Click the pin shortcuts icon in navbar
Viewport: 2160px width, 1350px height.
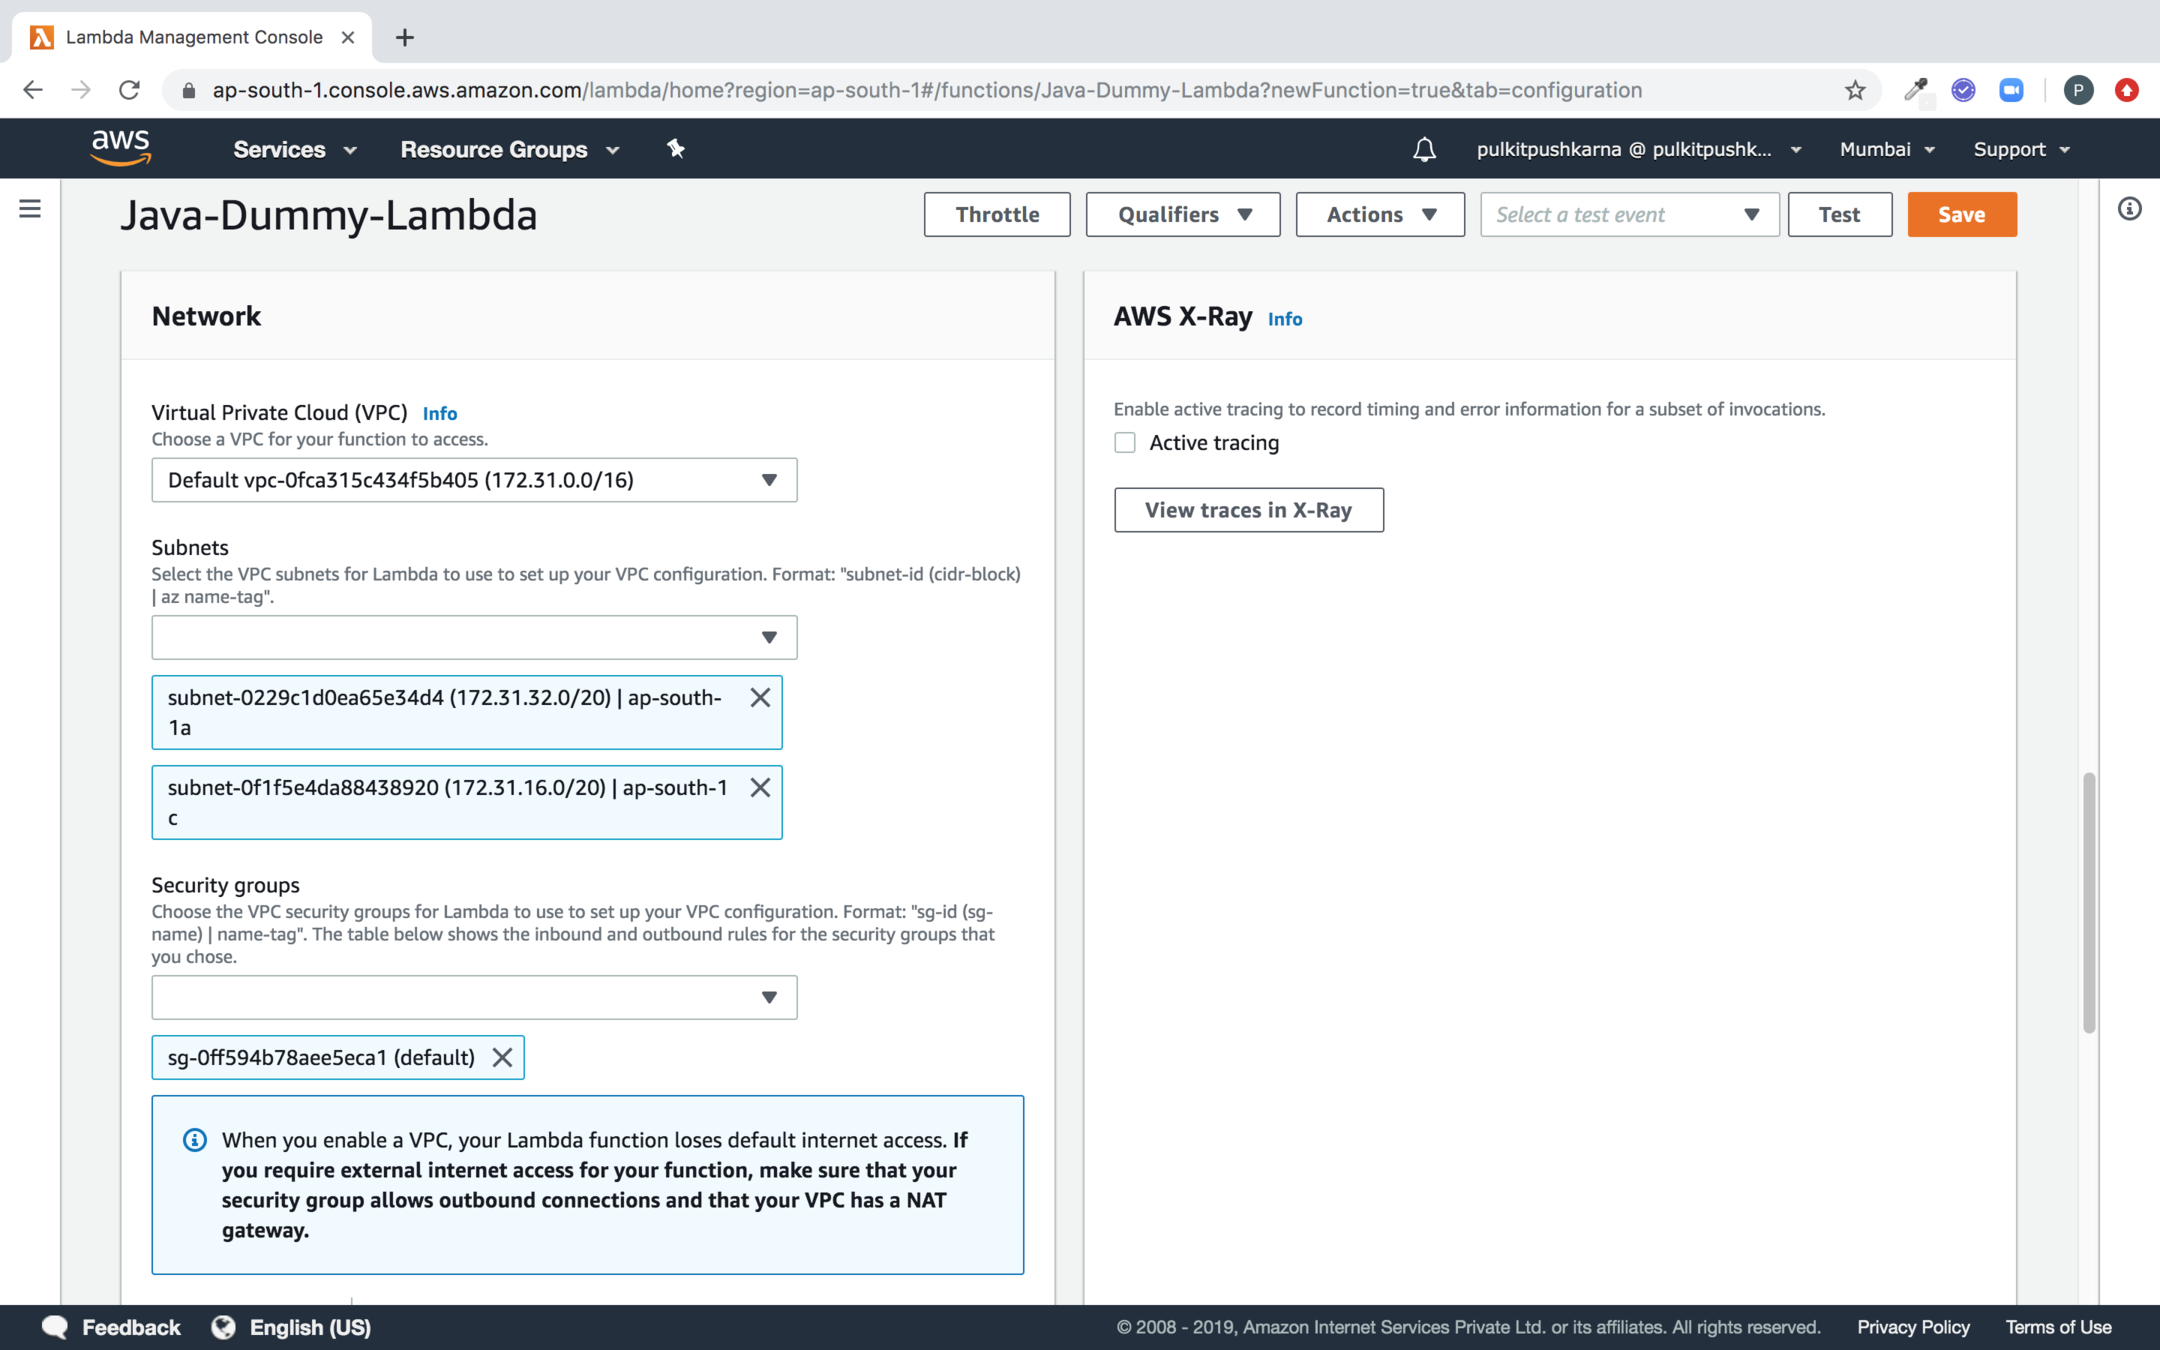(x=676, y=149)
